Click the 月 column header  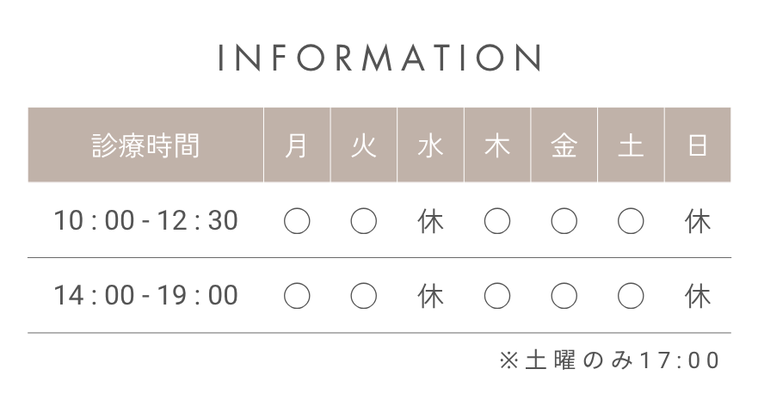[297, 145]
